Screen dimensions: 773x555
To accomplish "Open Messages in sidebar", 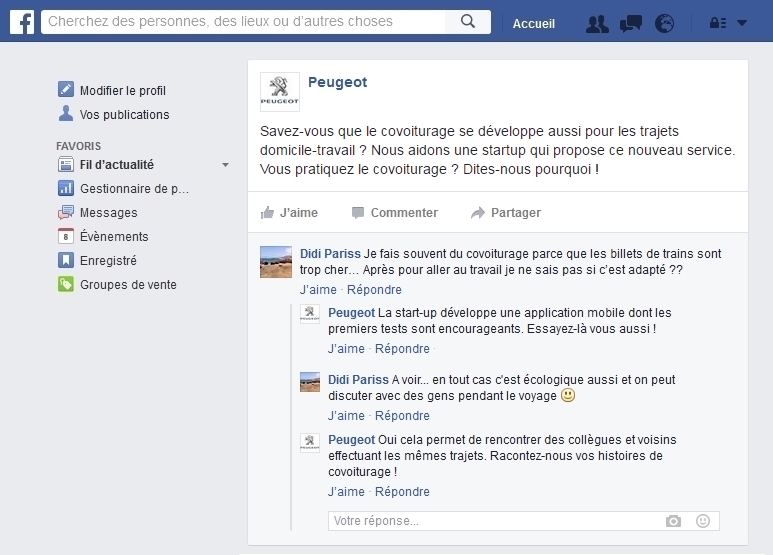I will [108, 212].
